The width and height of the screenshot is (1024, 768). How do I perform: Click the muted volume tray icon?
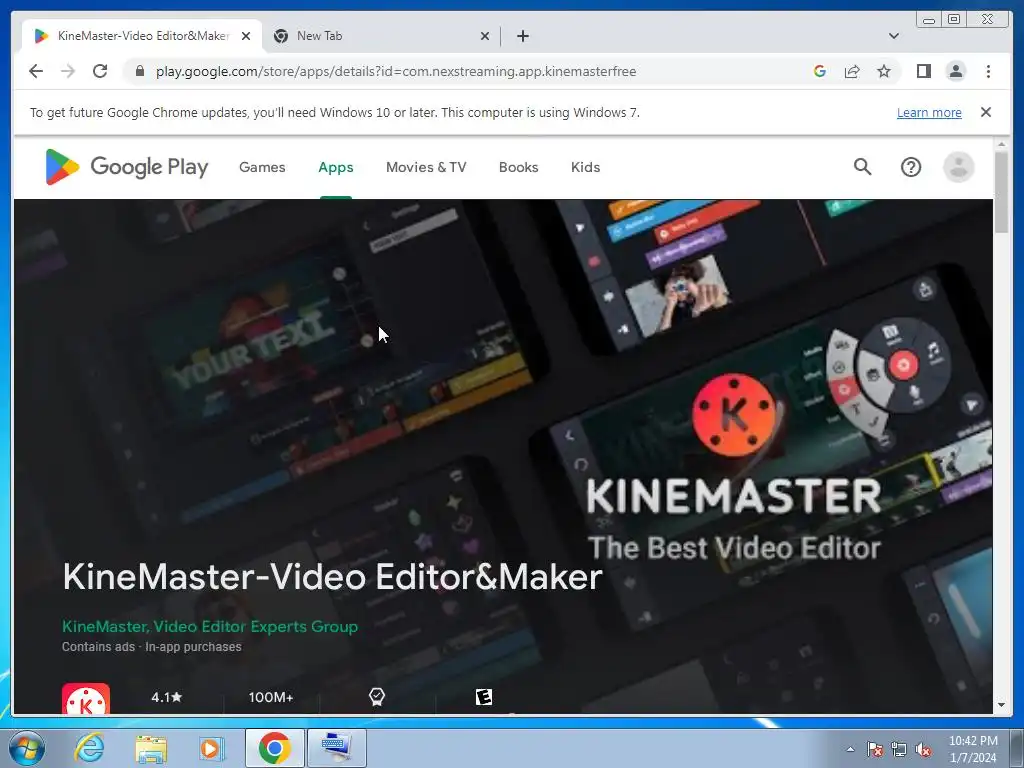tap(923, 749)
